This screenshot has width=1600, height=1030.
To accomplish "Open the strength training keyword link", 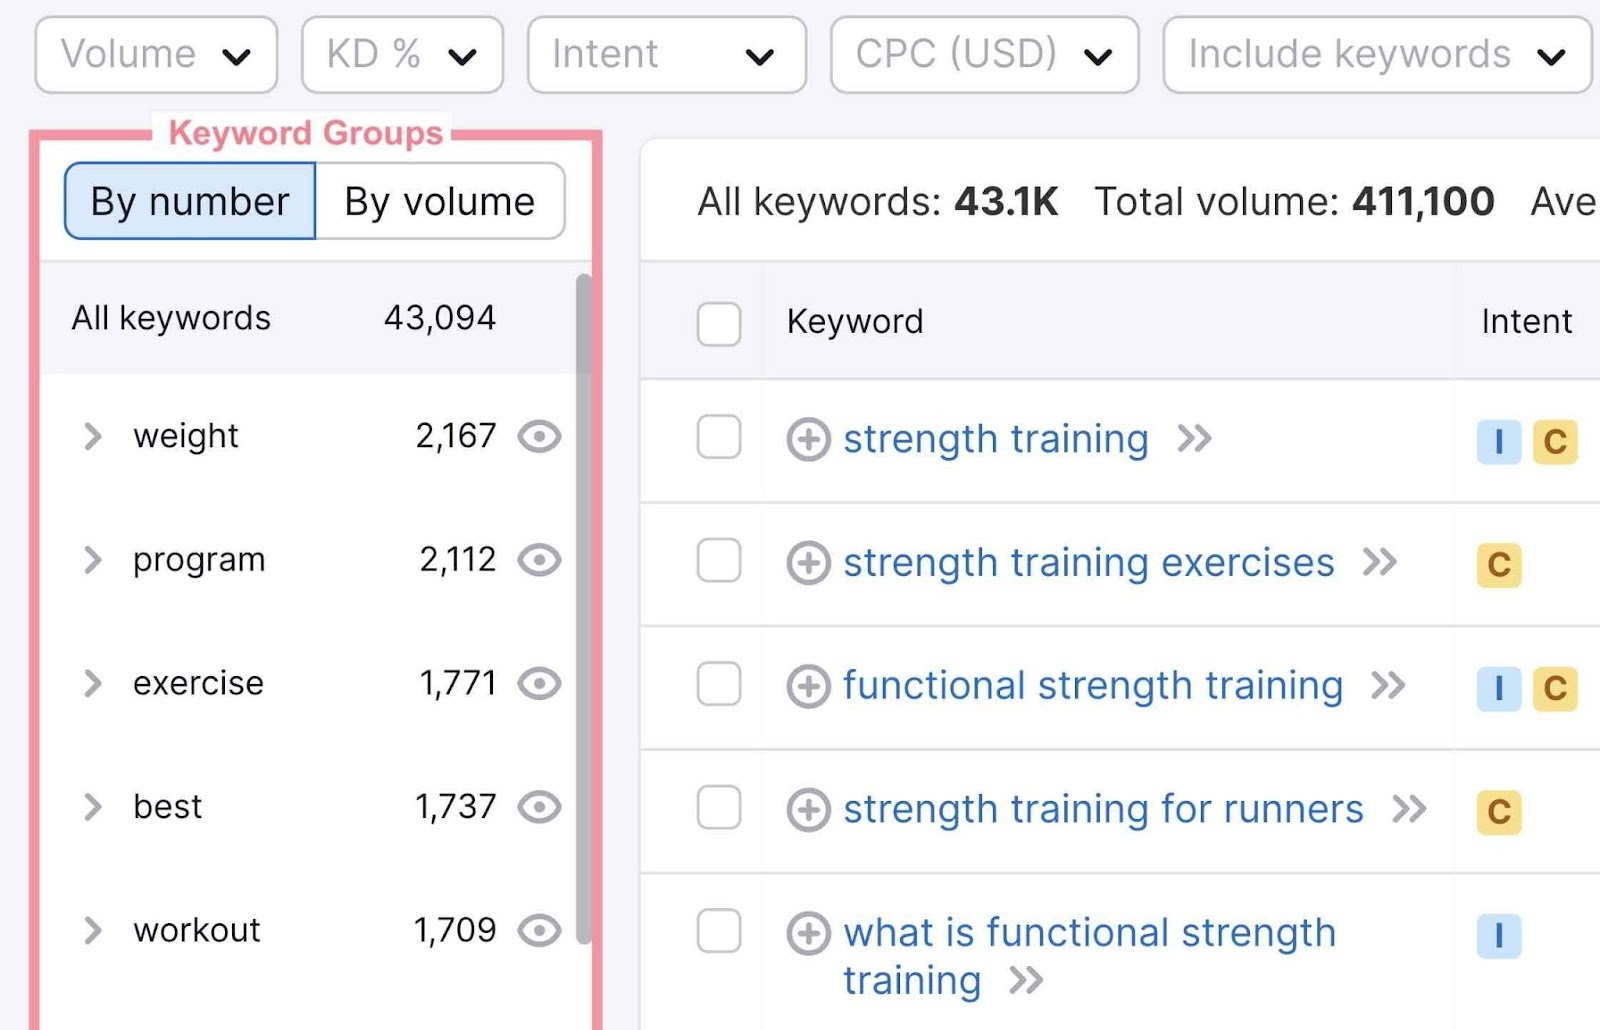I will (995, 438).
